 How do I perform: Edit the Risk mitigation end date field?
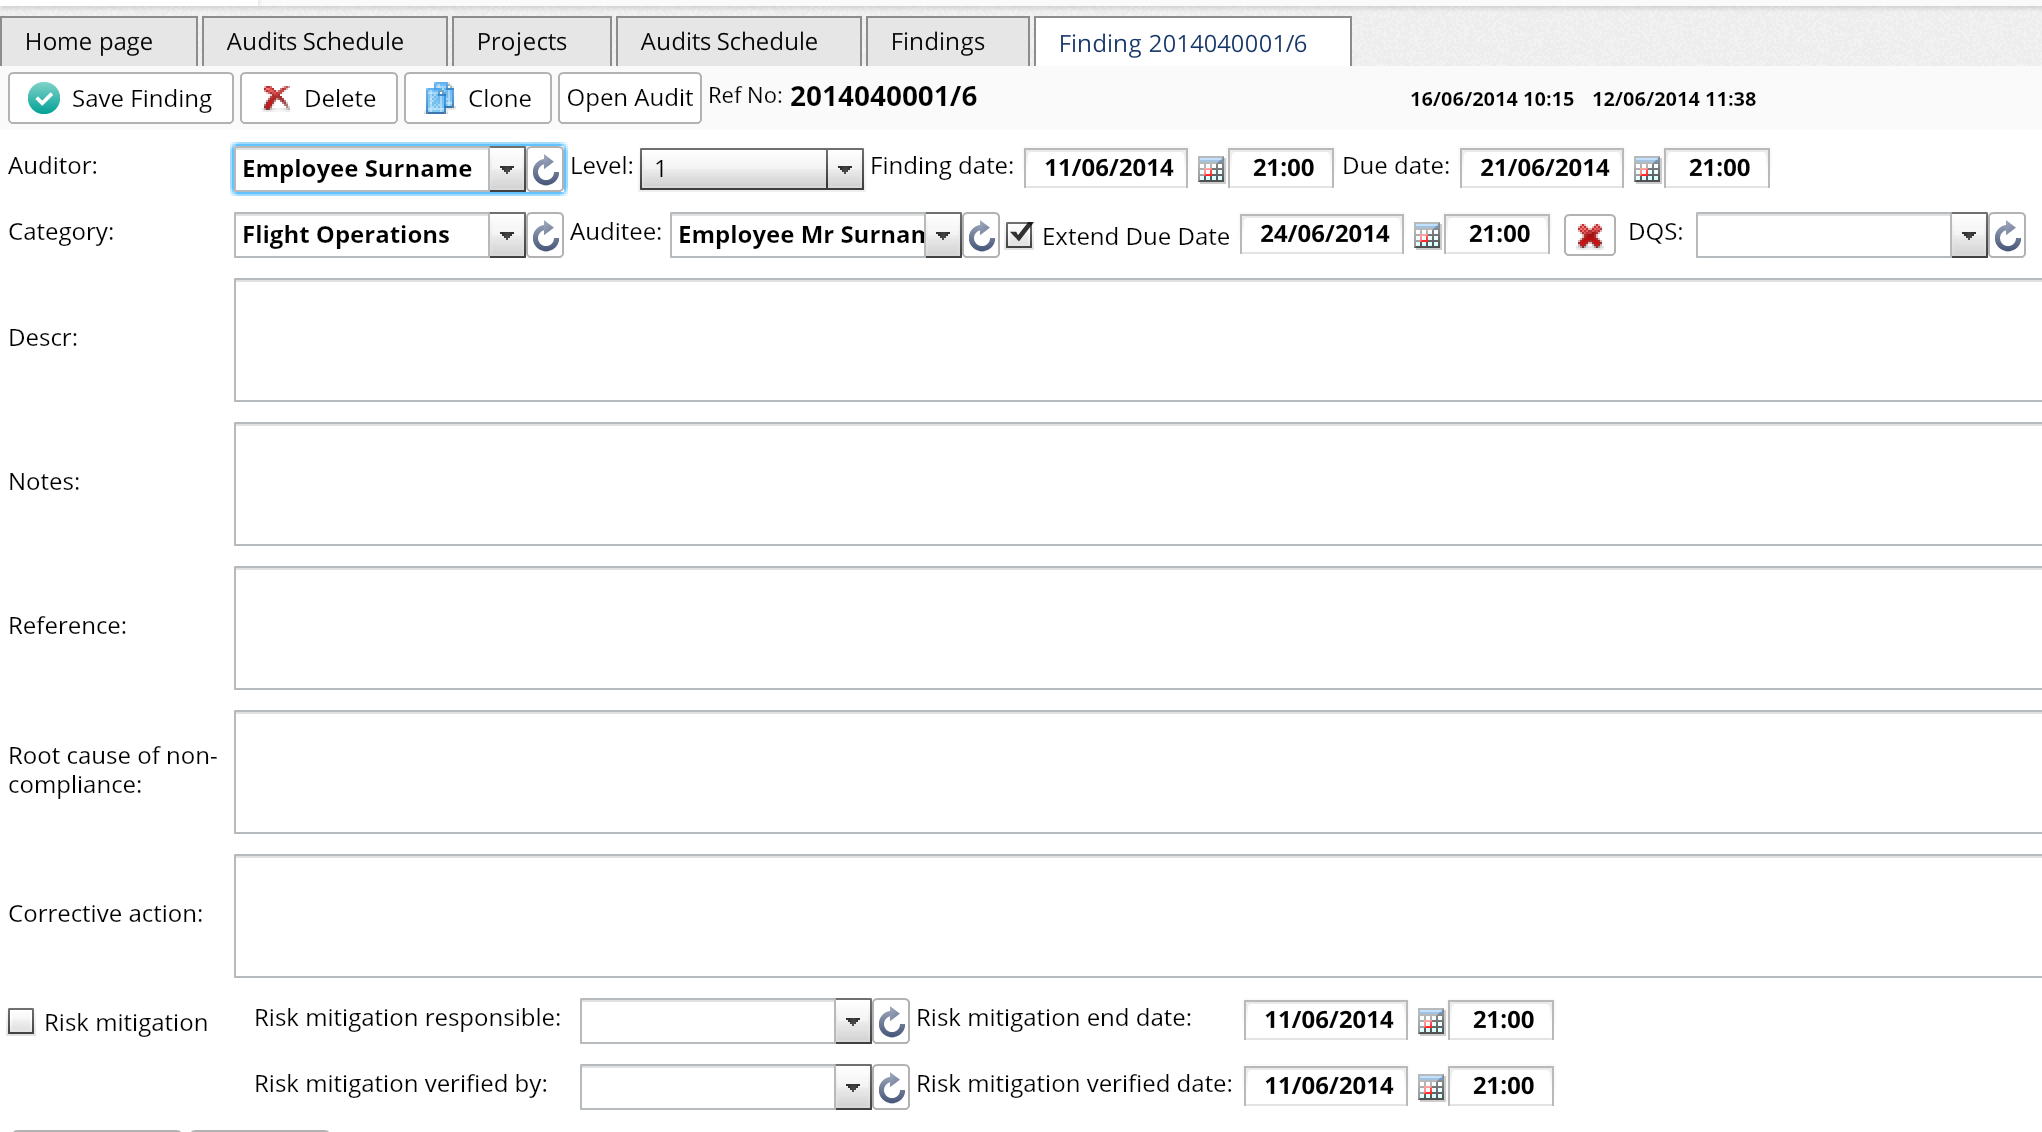click(x=1328, y=1020)
